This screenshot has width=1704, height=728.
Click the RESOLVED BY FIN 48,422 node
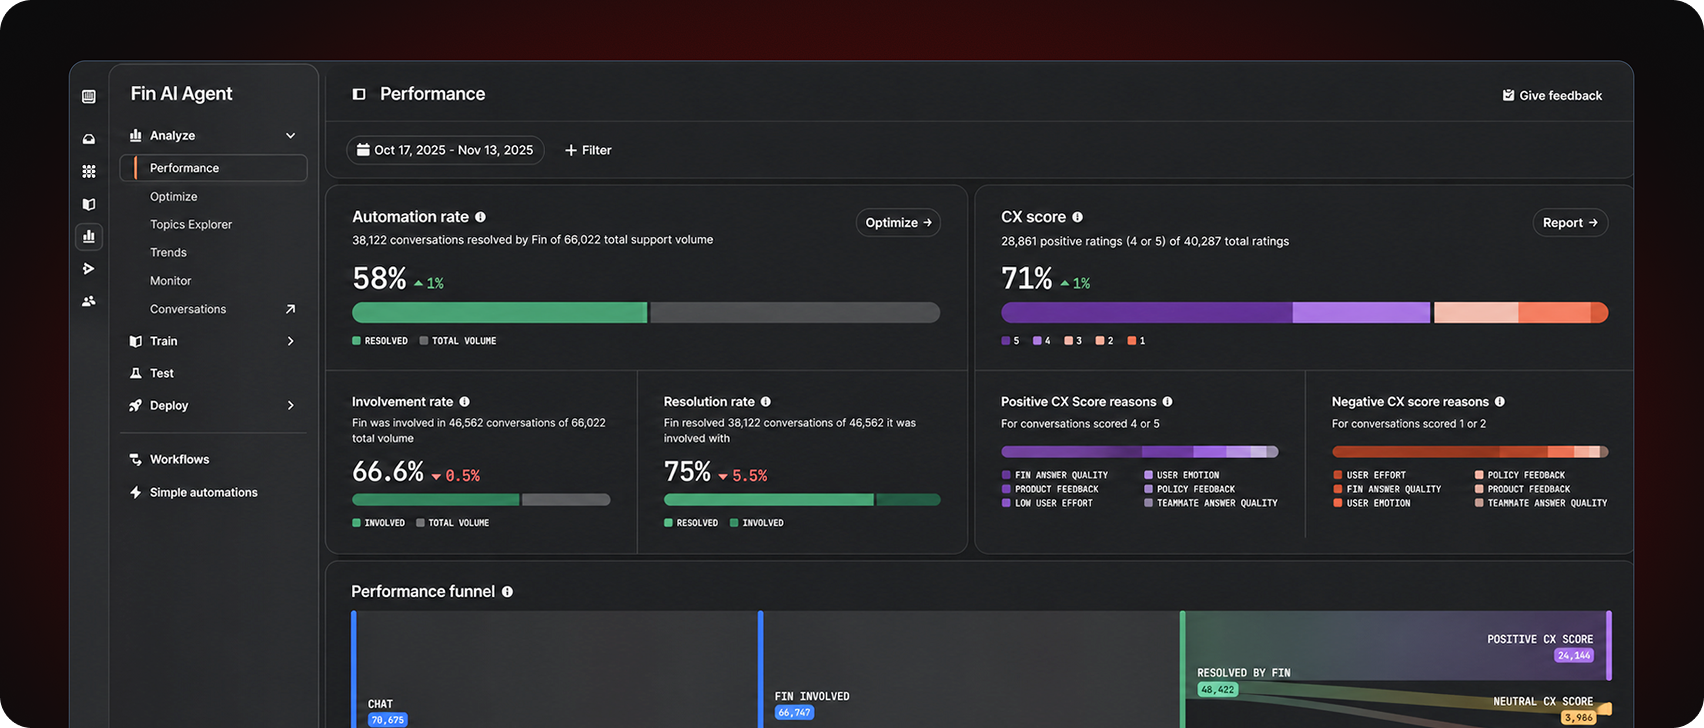click(1243, 681)
